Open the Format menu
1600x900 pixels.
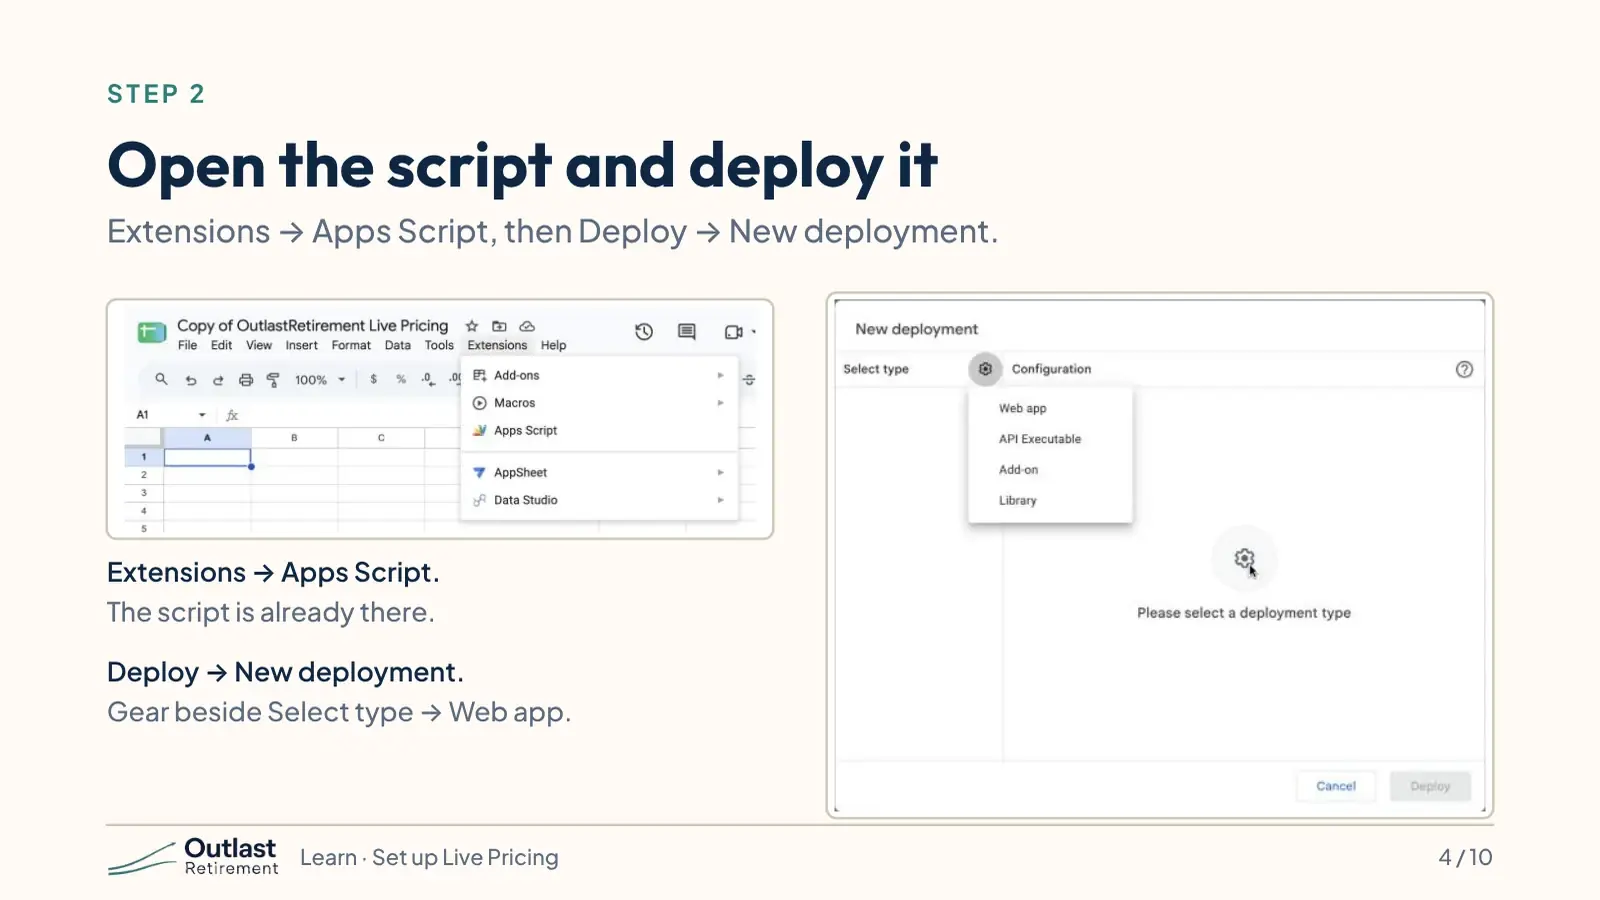(x=351, y=345)
